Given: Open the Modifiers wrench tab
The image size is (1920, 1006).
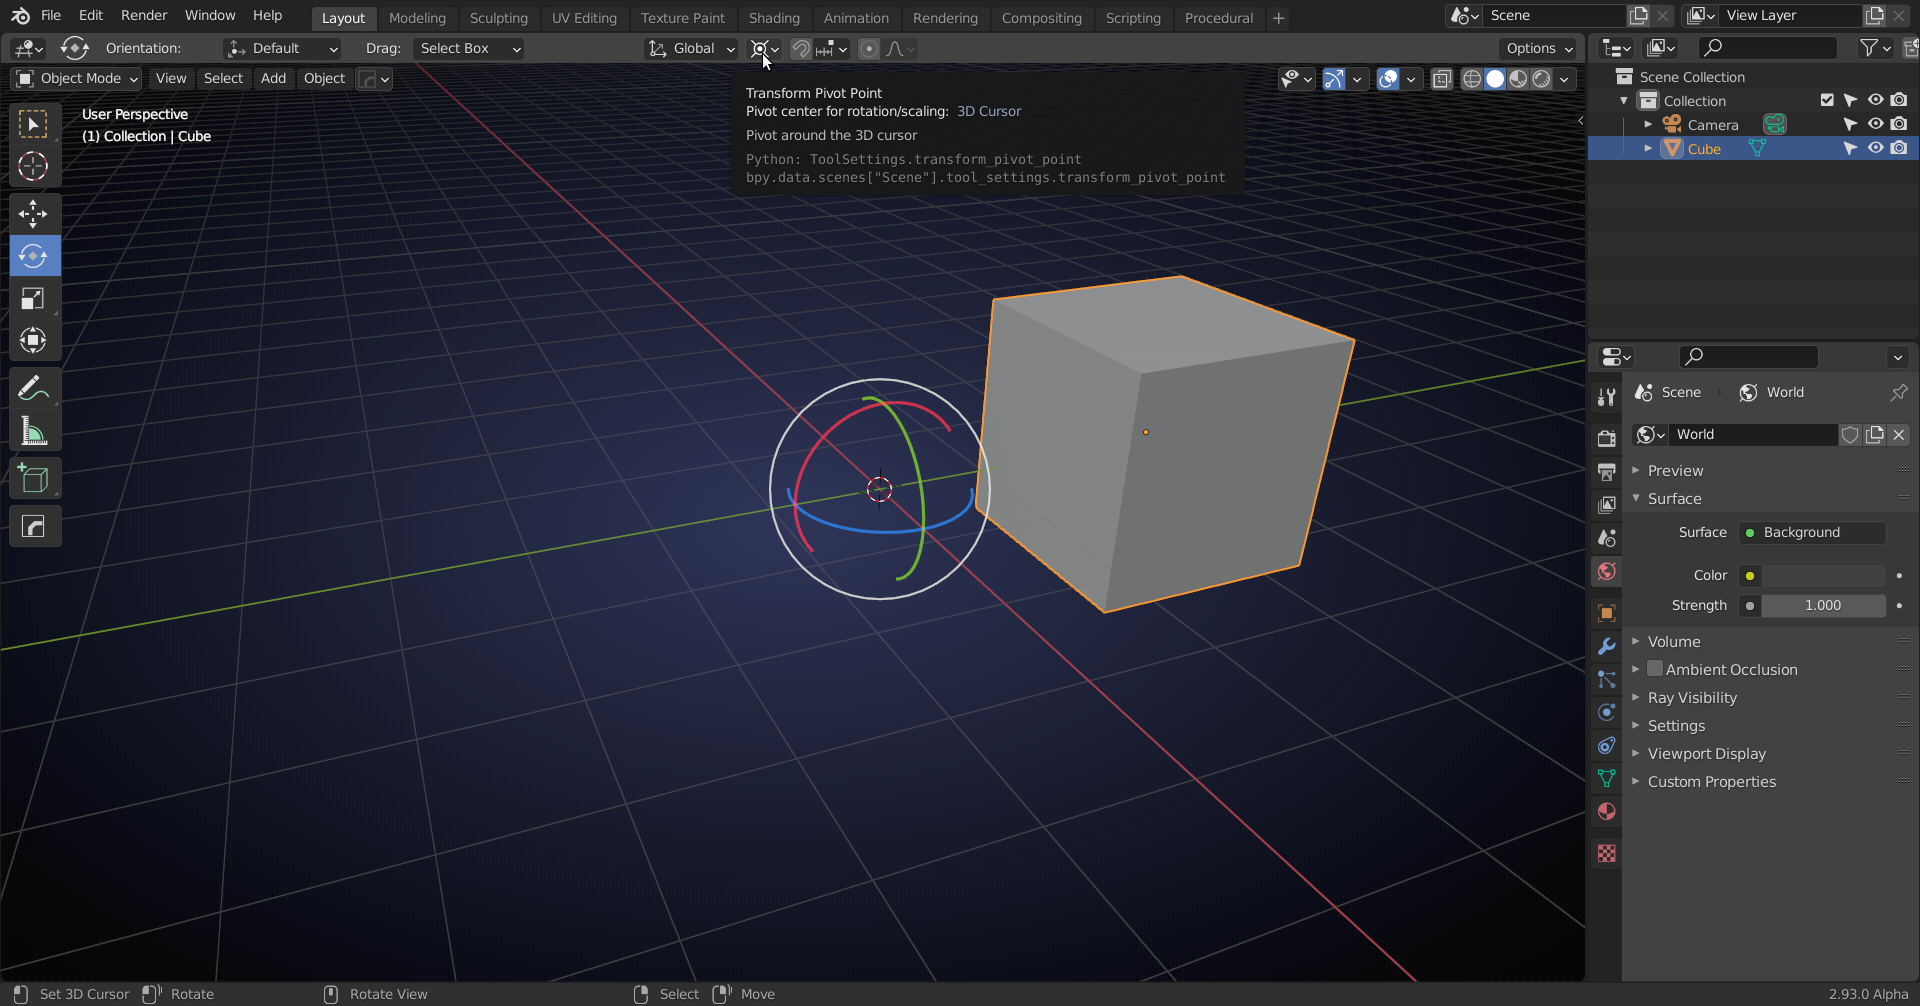Looking at the screenshot, I should point(1607,646).
